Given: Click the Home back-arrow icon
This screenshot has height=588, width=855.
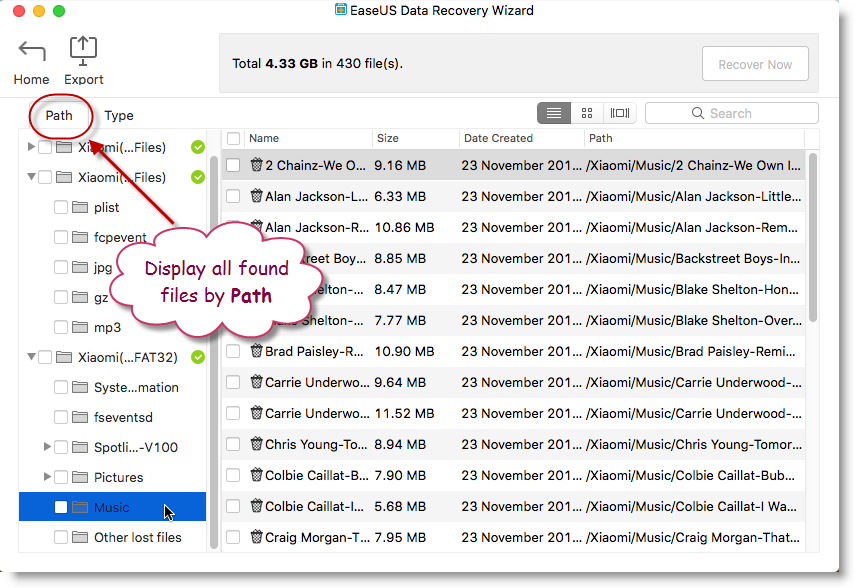Looking at the screenshot, I should (x=32, y=52).
